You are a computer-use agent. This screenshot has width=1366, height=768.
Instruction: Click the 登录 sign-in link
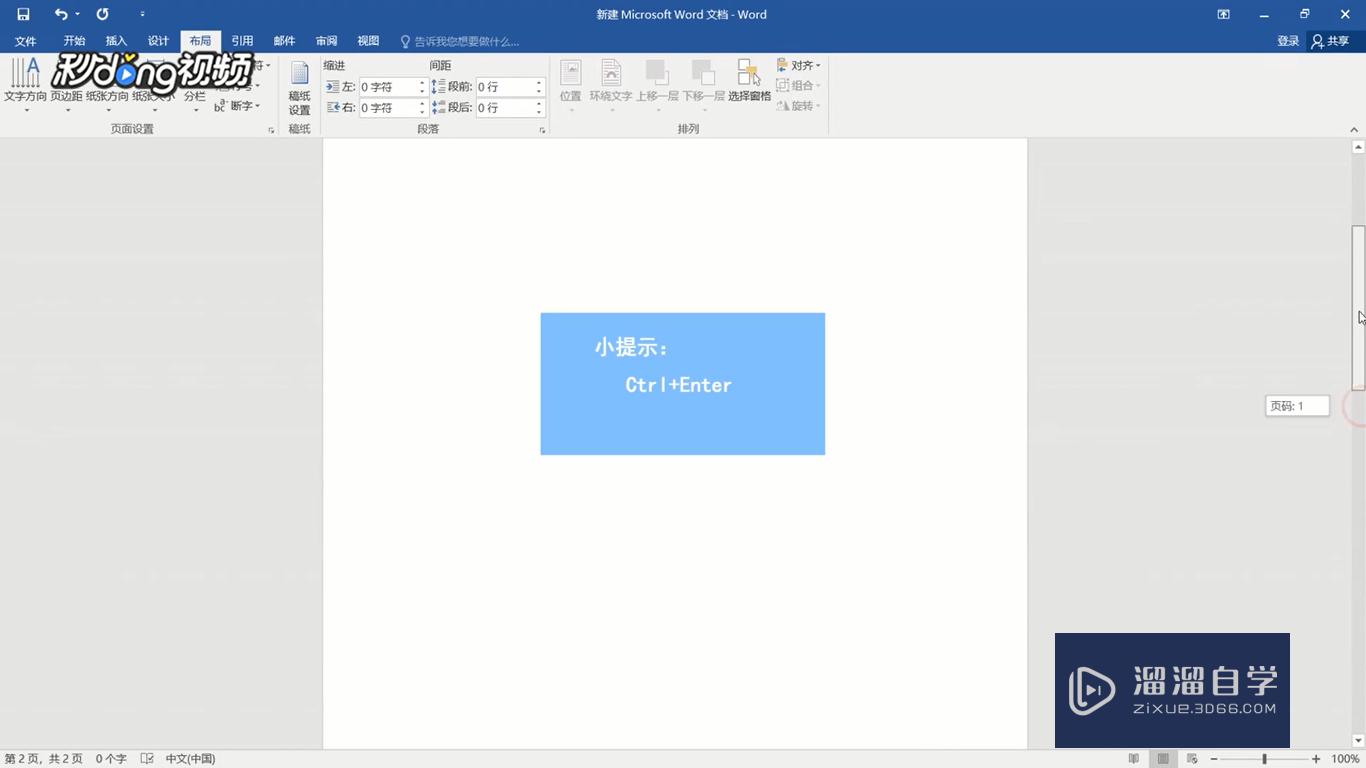pyautogui.click(x=1288, y=41)
